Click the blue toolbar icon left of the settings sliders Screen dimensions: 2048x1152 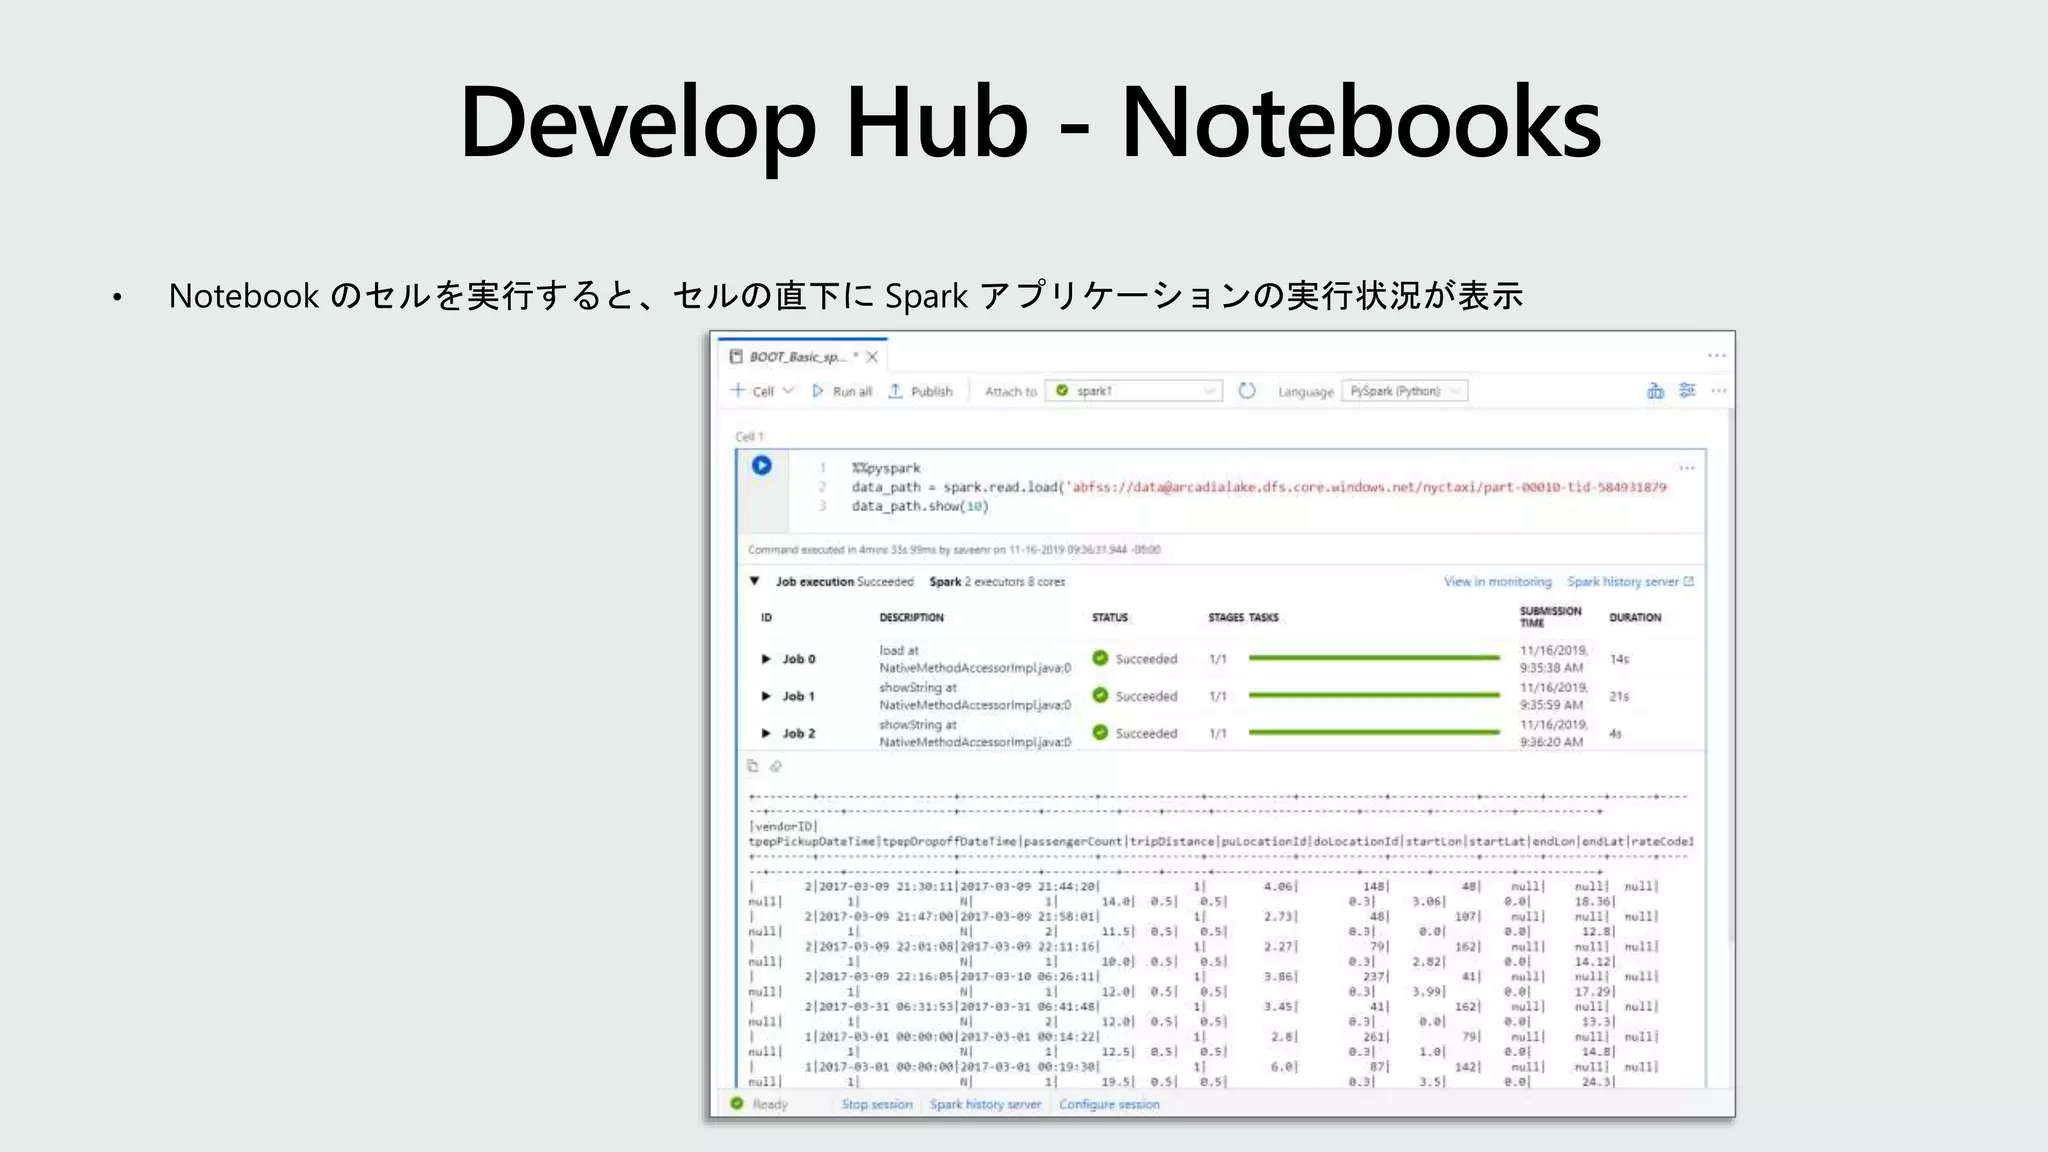[1655, 391]
